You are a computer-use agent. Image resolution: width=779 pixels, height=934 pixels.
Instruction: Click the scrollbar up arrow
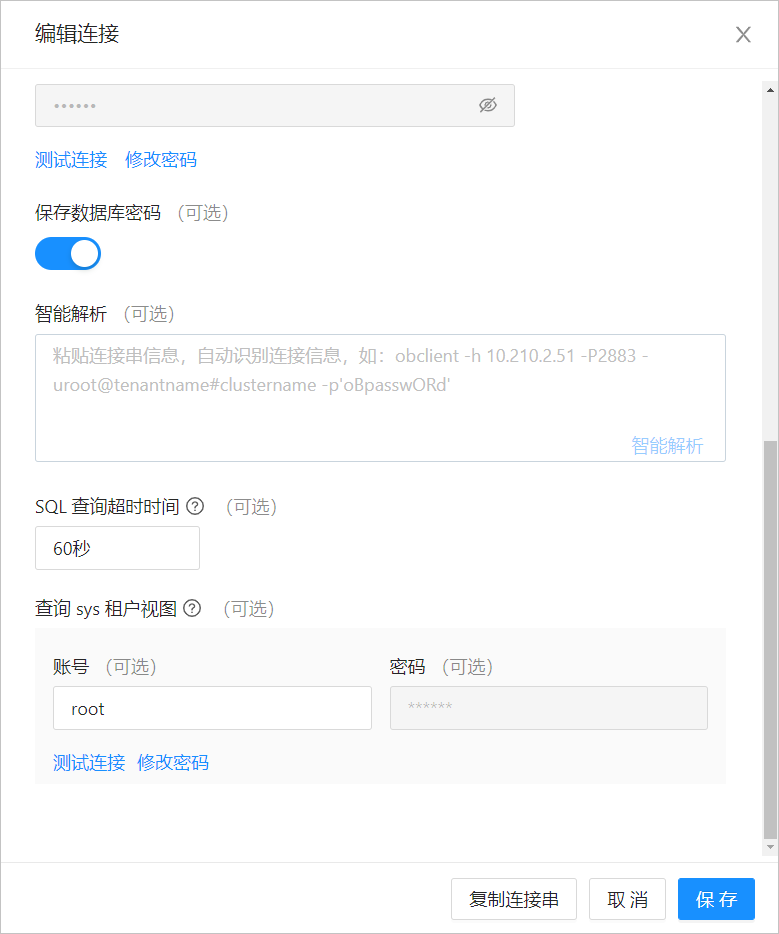pyautogui.click(x=770, y=90)
